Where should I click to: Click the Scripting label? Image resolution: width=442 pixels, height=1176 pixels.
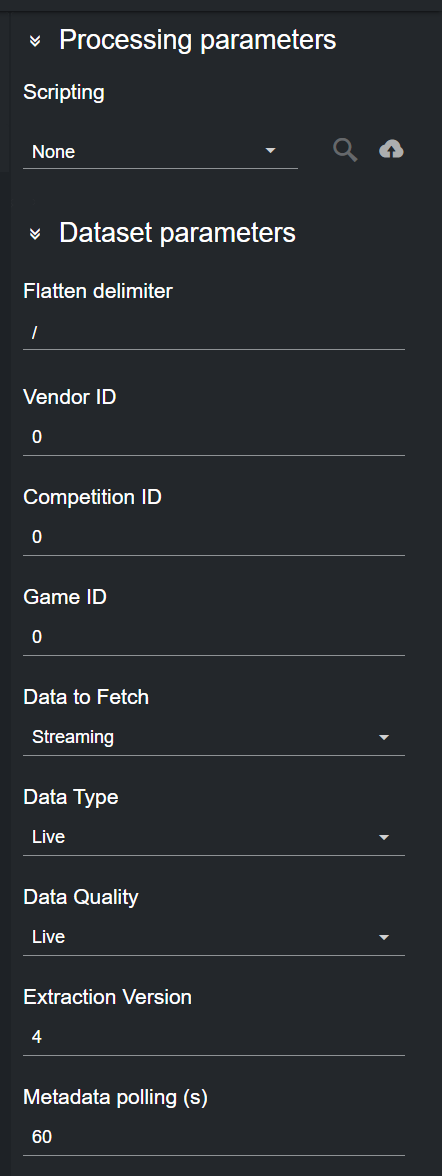(64, 93)
